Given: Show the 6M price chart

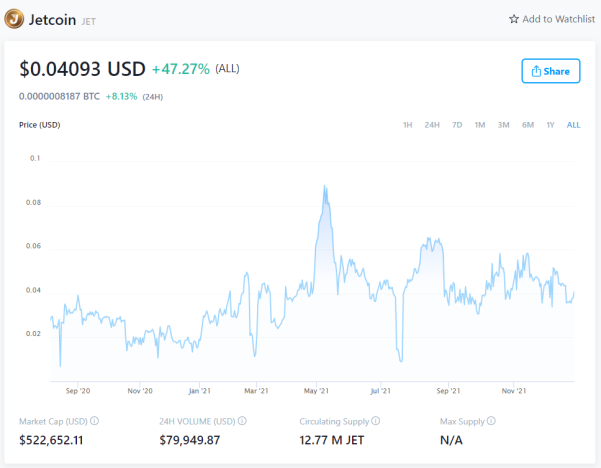Looking at the screenshot, I should [528, 125].
